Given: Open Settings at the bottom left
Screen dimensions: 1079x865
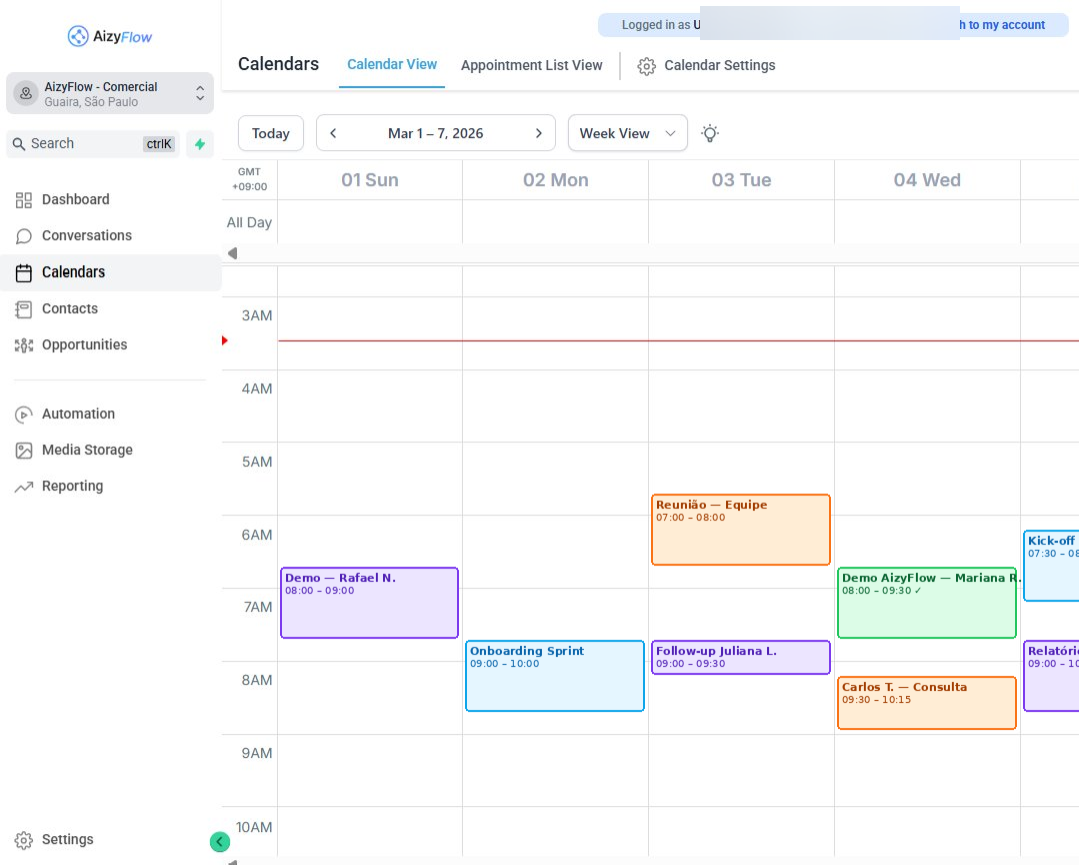Looking at the screenshot, I should (x=22, y=839).
